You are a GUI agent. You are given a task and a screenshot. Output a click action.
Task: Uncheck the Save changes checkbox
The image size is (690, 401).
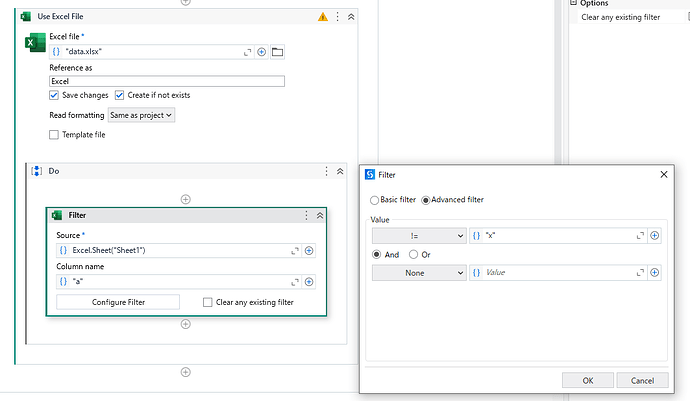54,95
